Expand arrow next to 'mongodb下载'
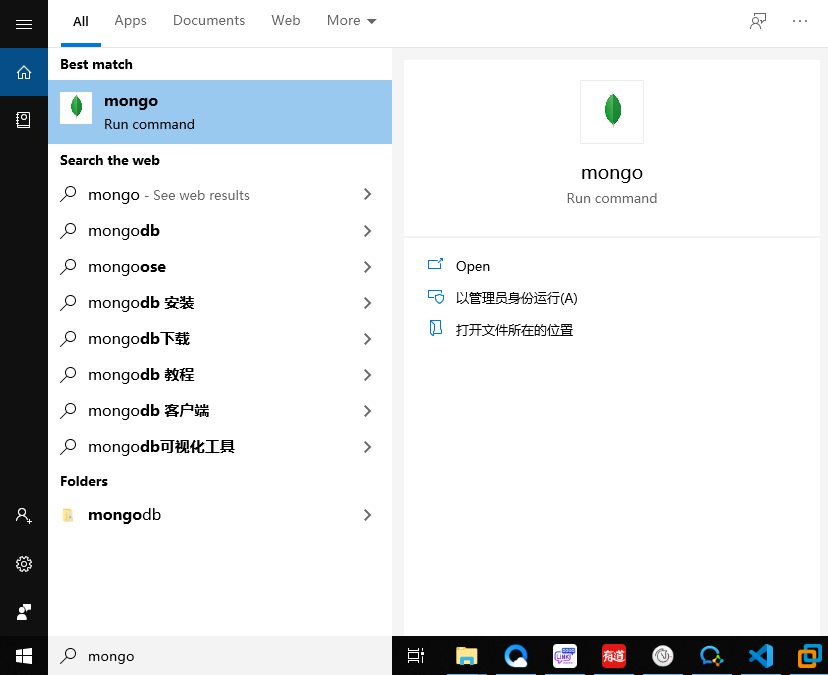 pyautogui.click(x=368, y=339)
